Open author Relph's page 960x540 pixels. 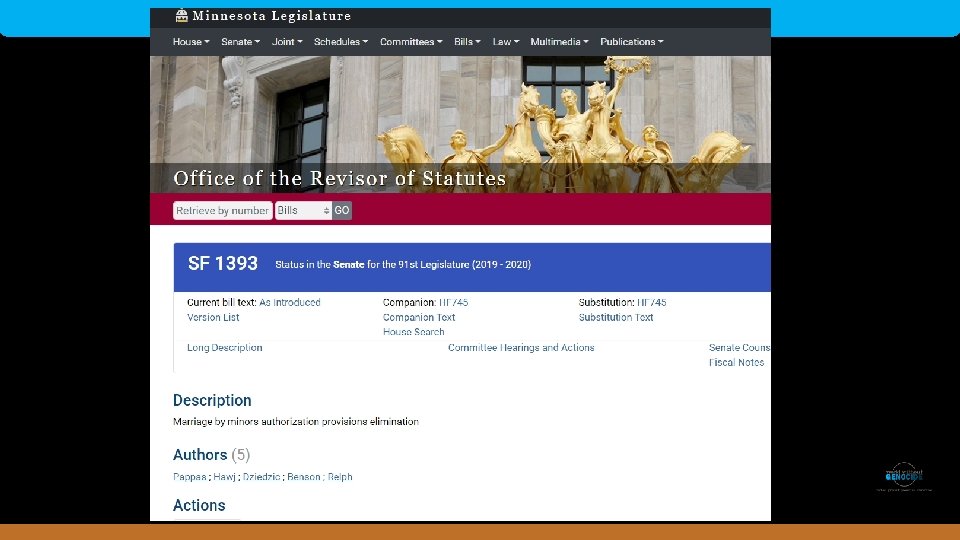point(340,477)
